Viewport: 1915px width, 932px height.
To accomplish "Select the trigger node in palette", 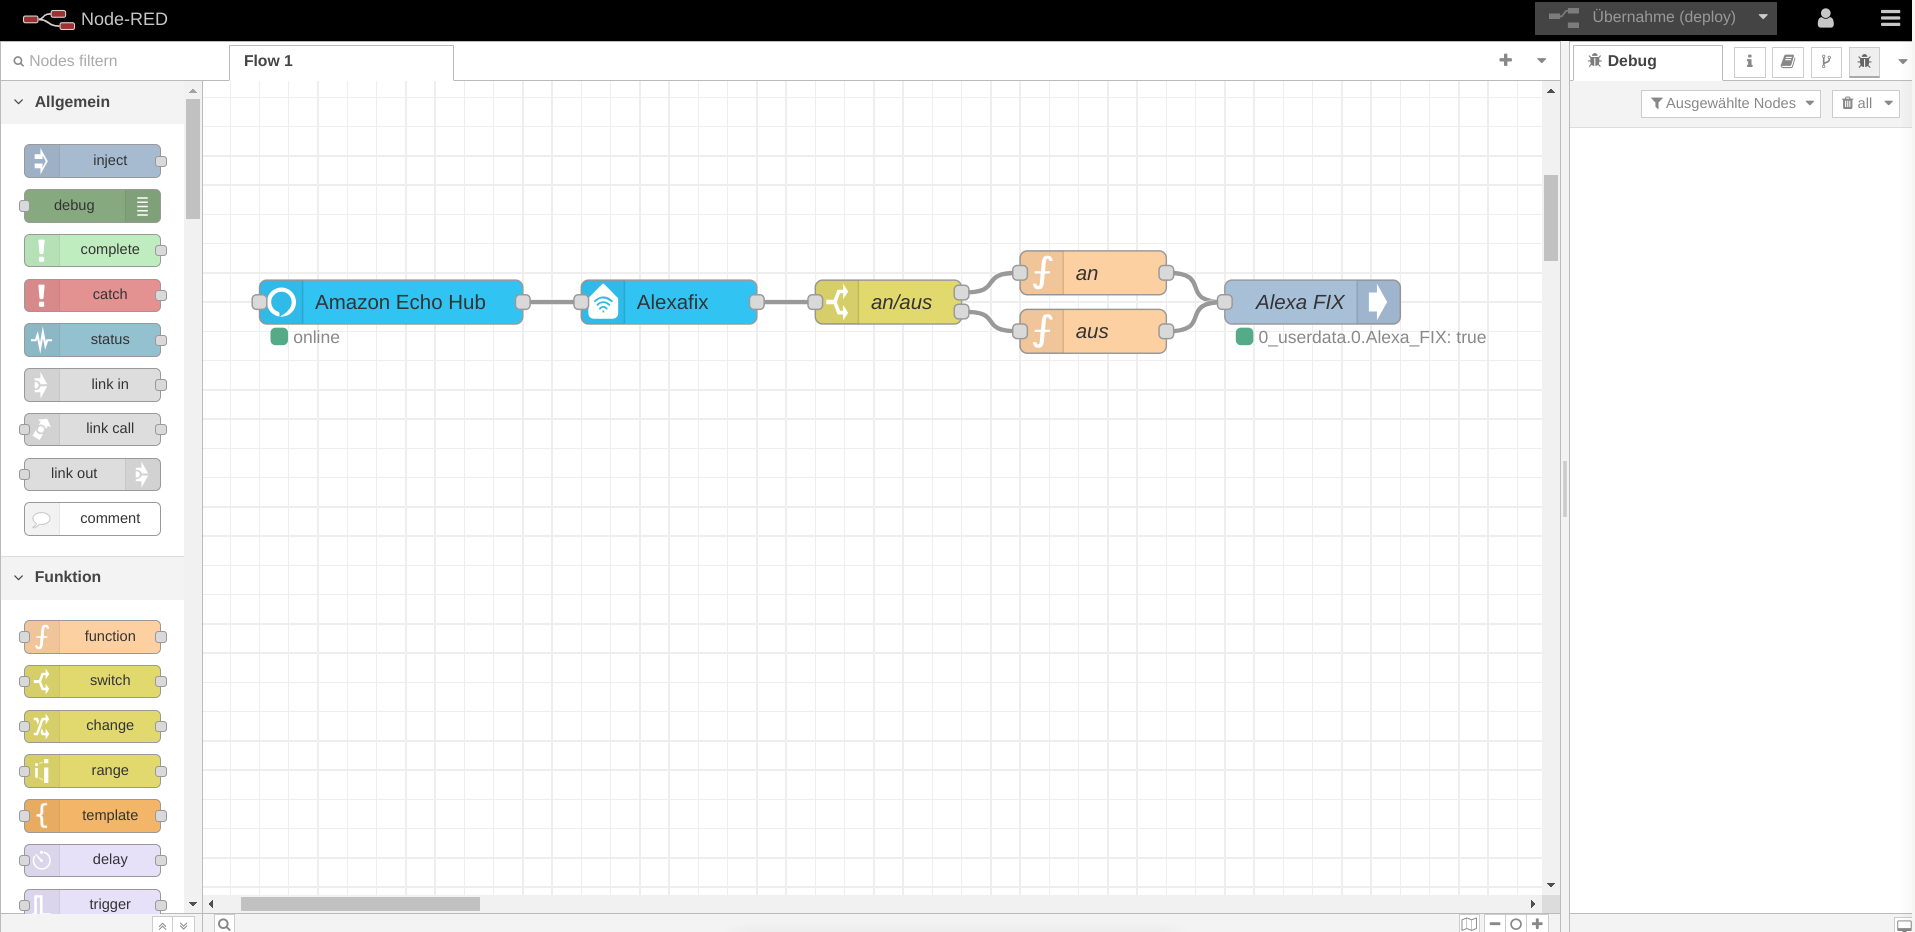I will (x=92, y=902).
